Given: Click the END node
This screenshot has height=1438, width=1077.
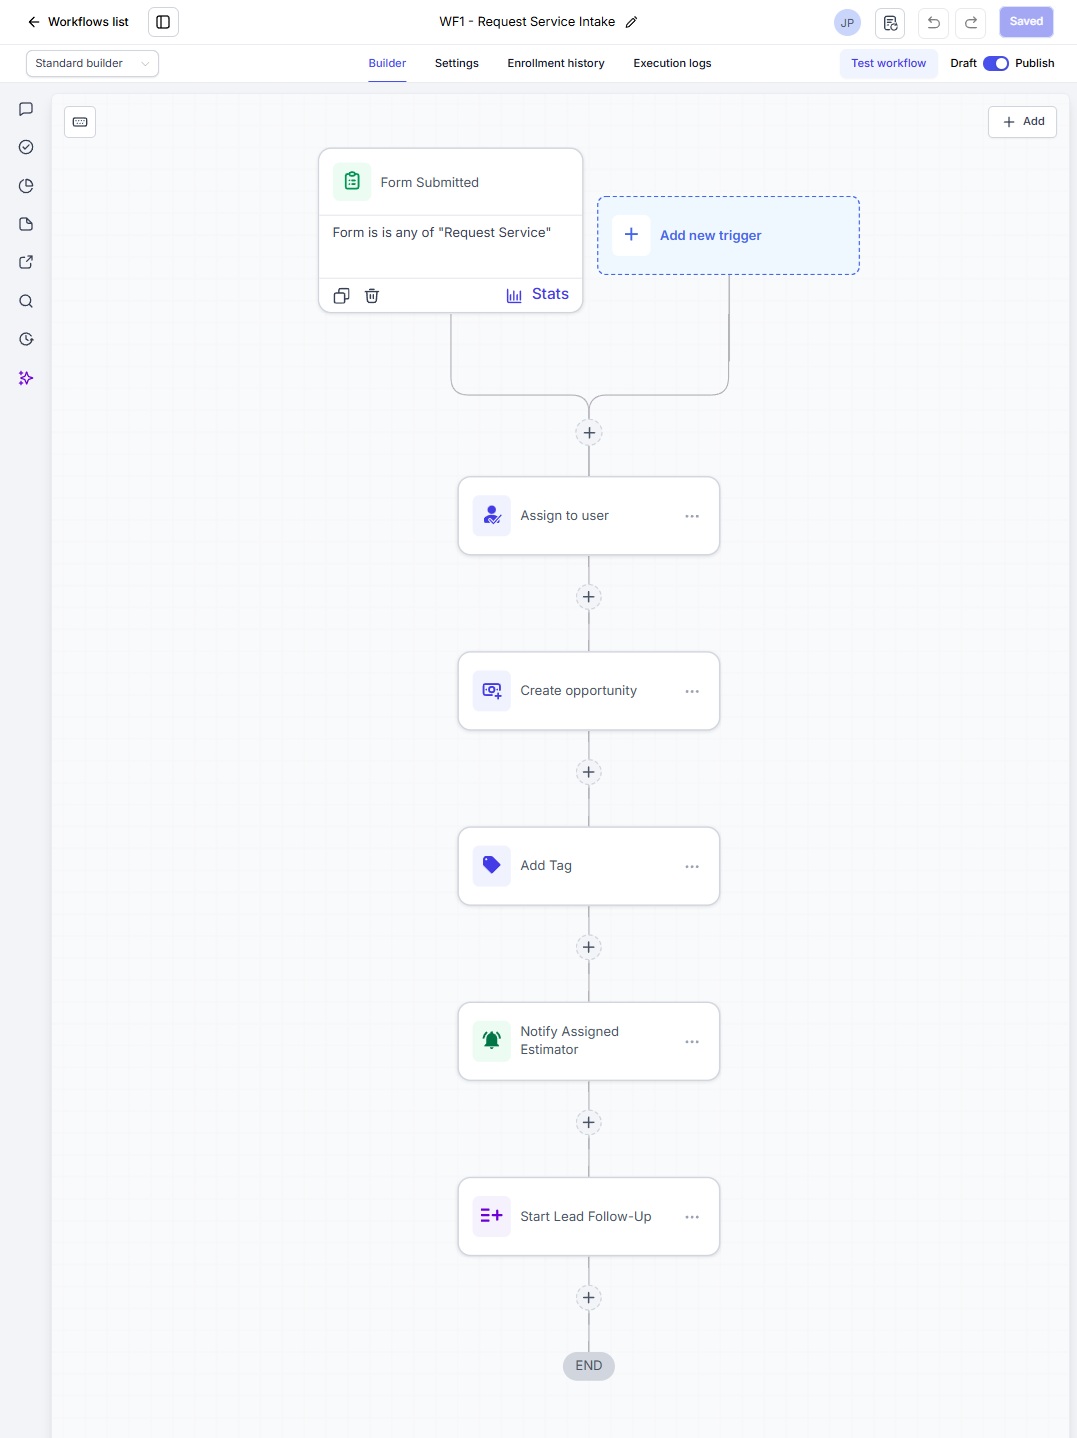Looking at the screenshot, I should click(x=589, y=1366).
